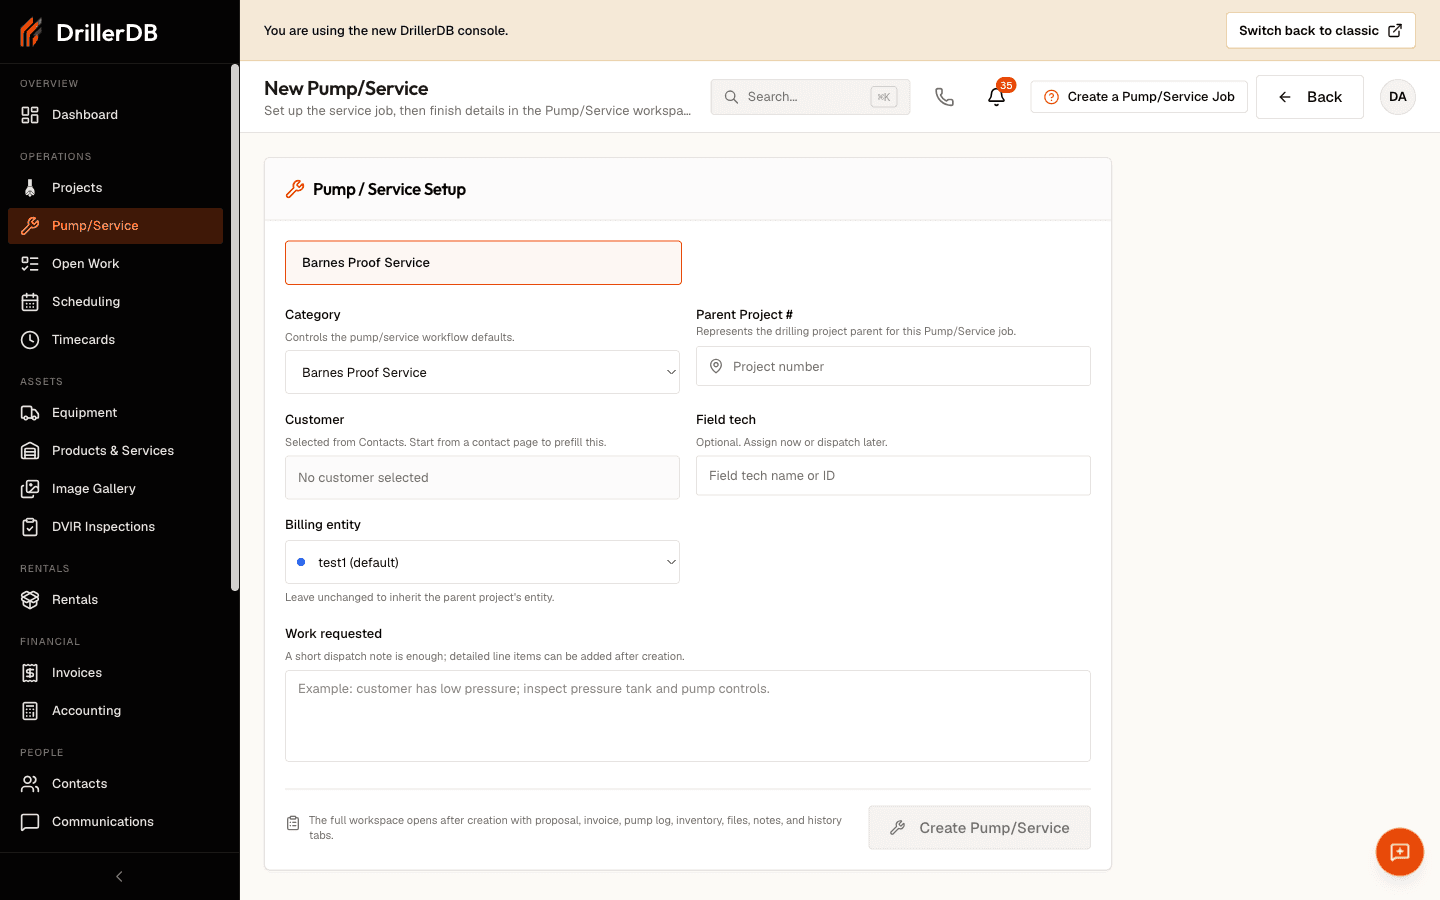Click the Invoices icon in the sidebar
The image size is (1440, 900).
[x=30, y=673]
